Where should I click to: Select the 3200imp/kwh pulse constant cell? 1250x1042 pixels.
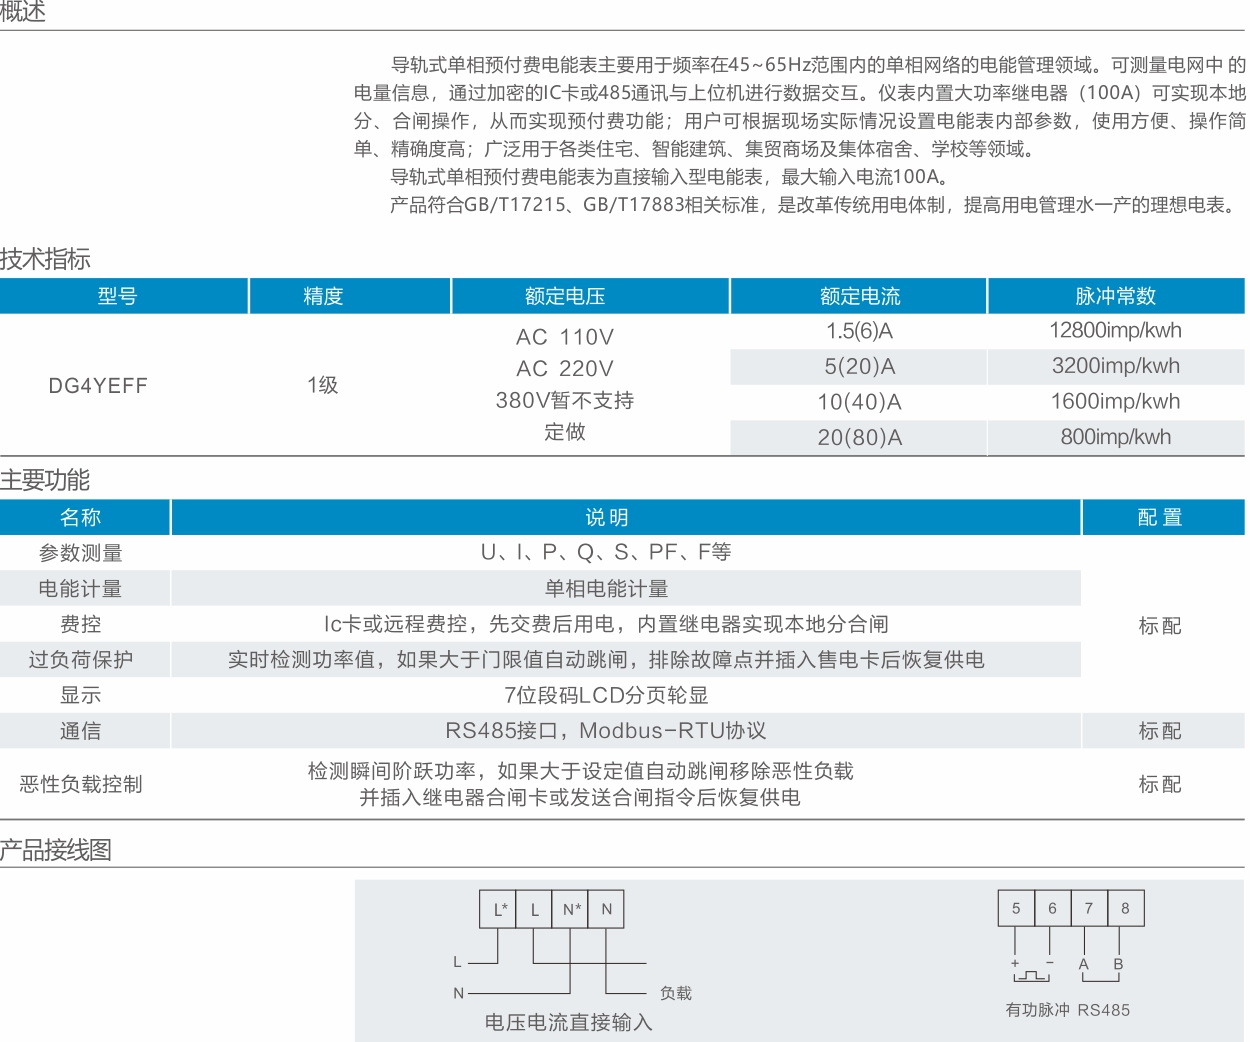tap(1116, 366)
